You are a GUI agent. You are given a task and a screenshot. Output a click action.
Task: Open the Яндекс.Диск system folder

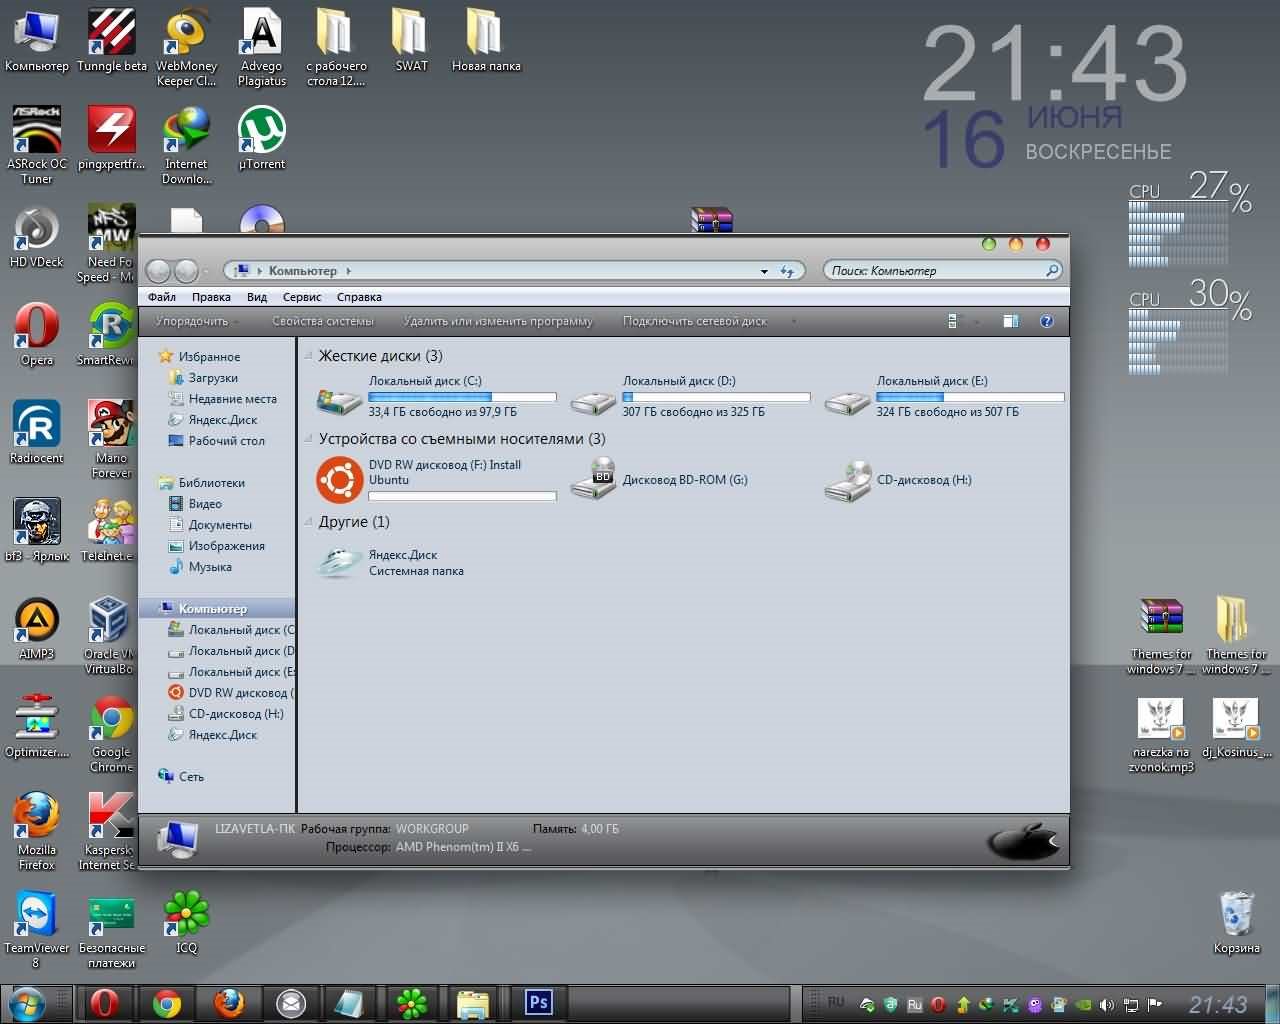(339, 562)
